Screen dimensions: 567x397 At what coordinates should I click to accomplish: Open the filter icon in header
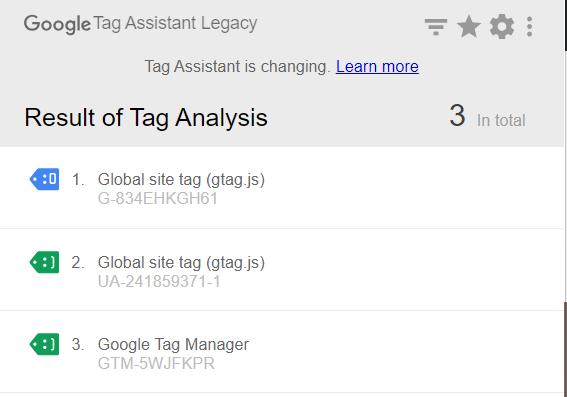pos(436,27)
